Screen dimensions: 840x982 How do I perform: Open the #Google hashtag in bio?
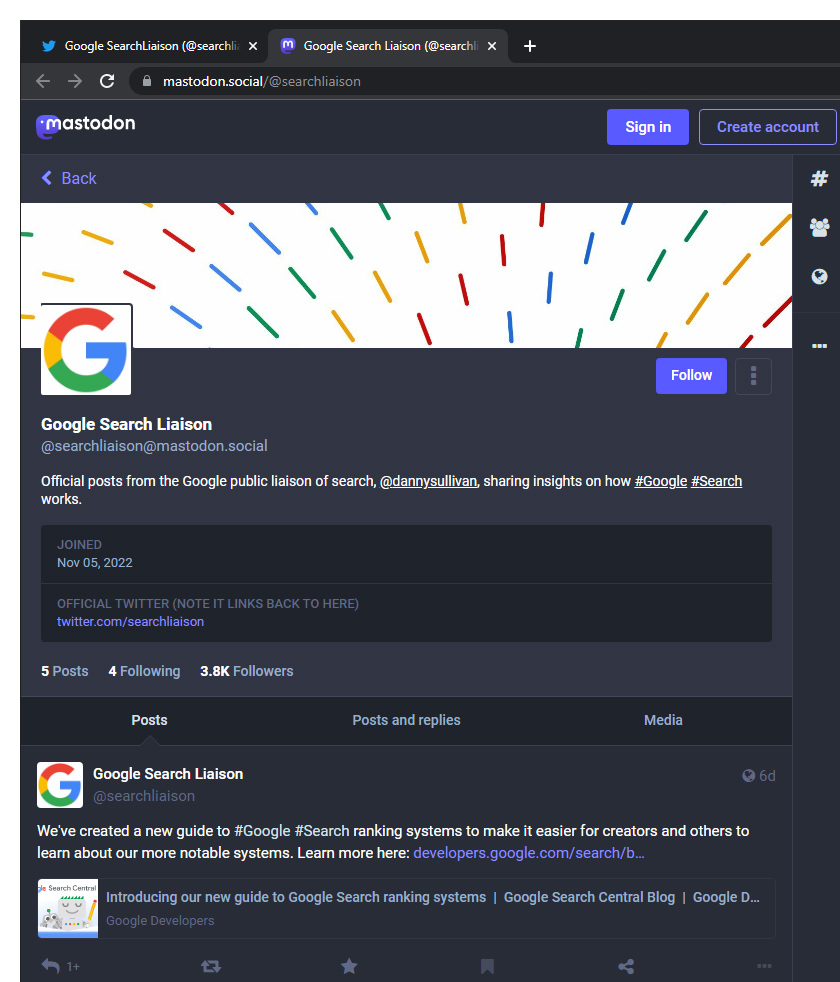pos(661,481)
